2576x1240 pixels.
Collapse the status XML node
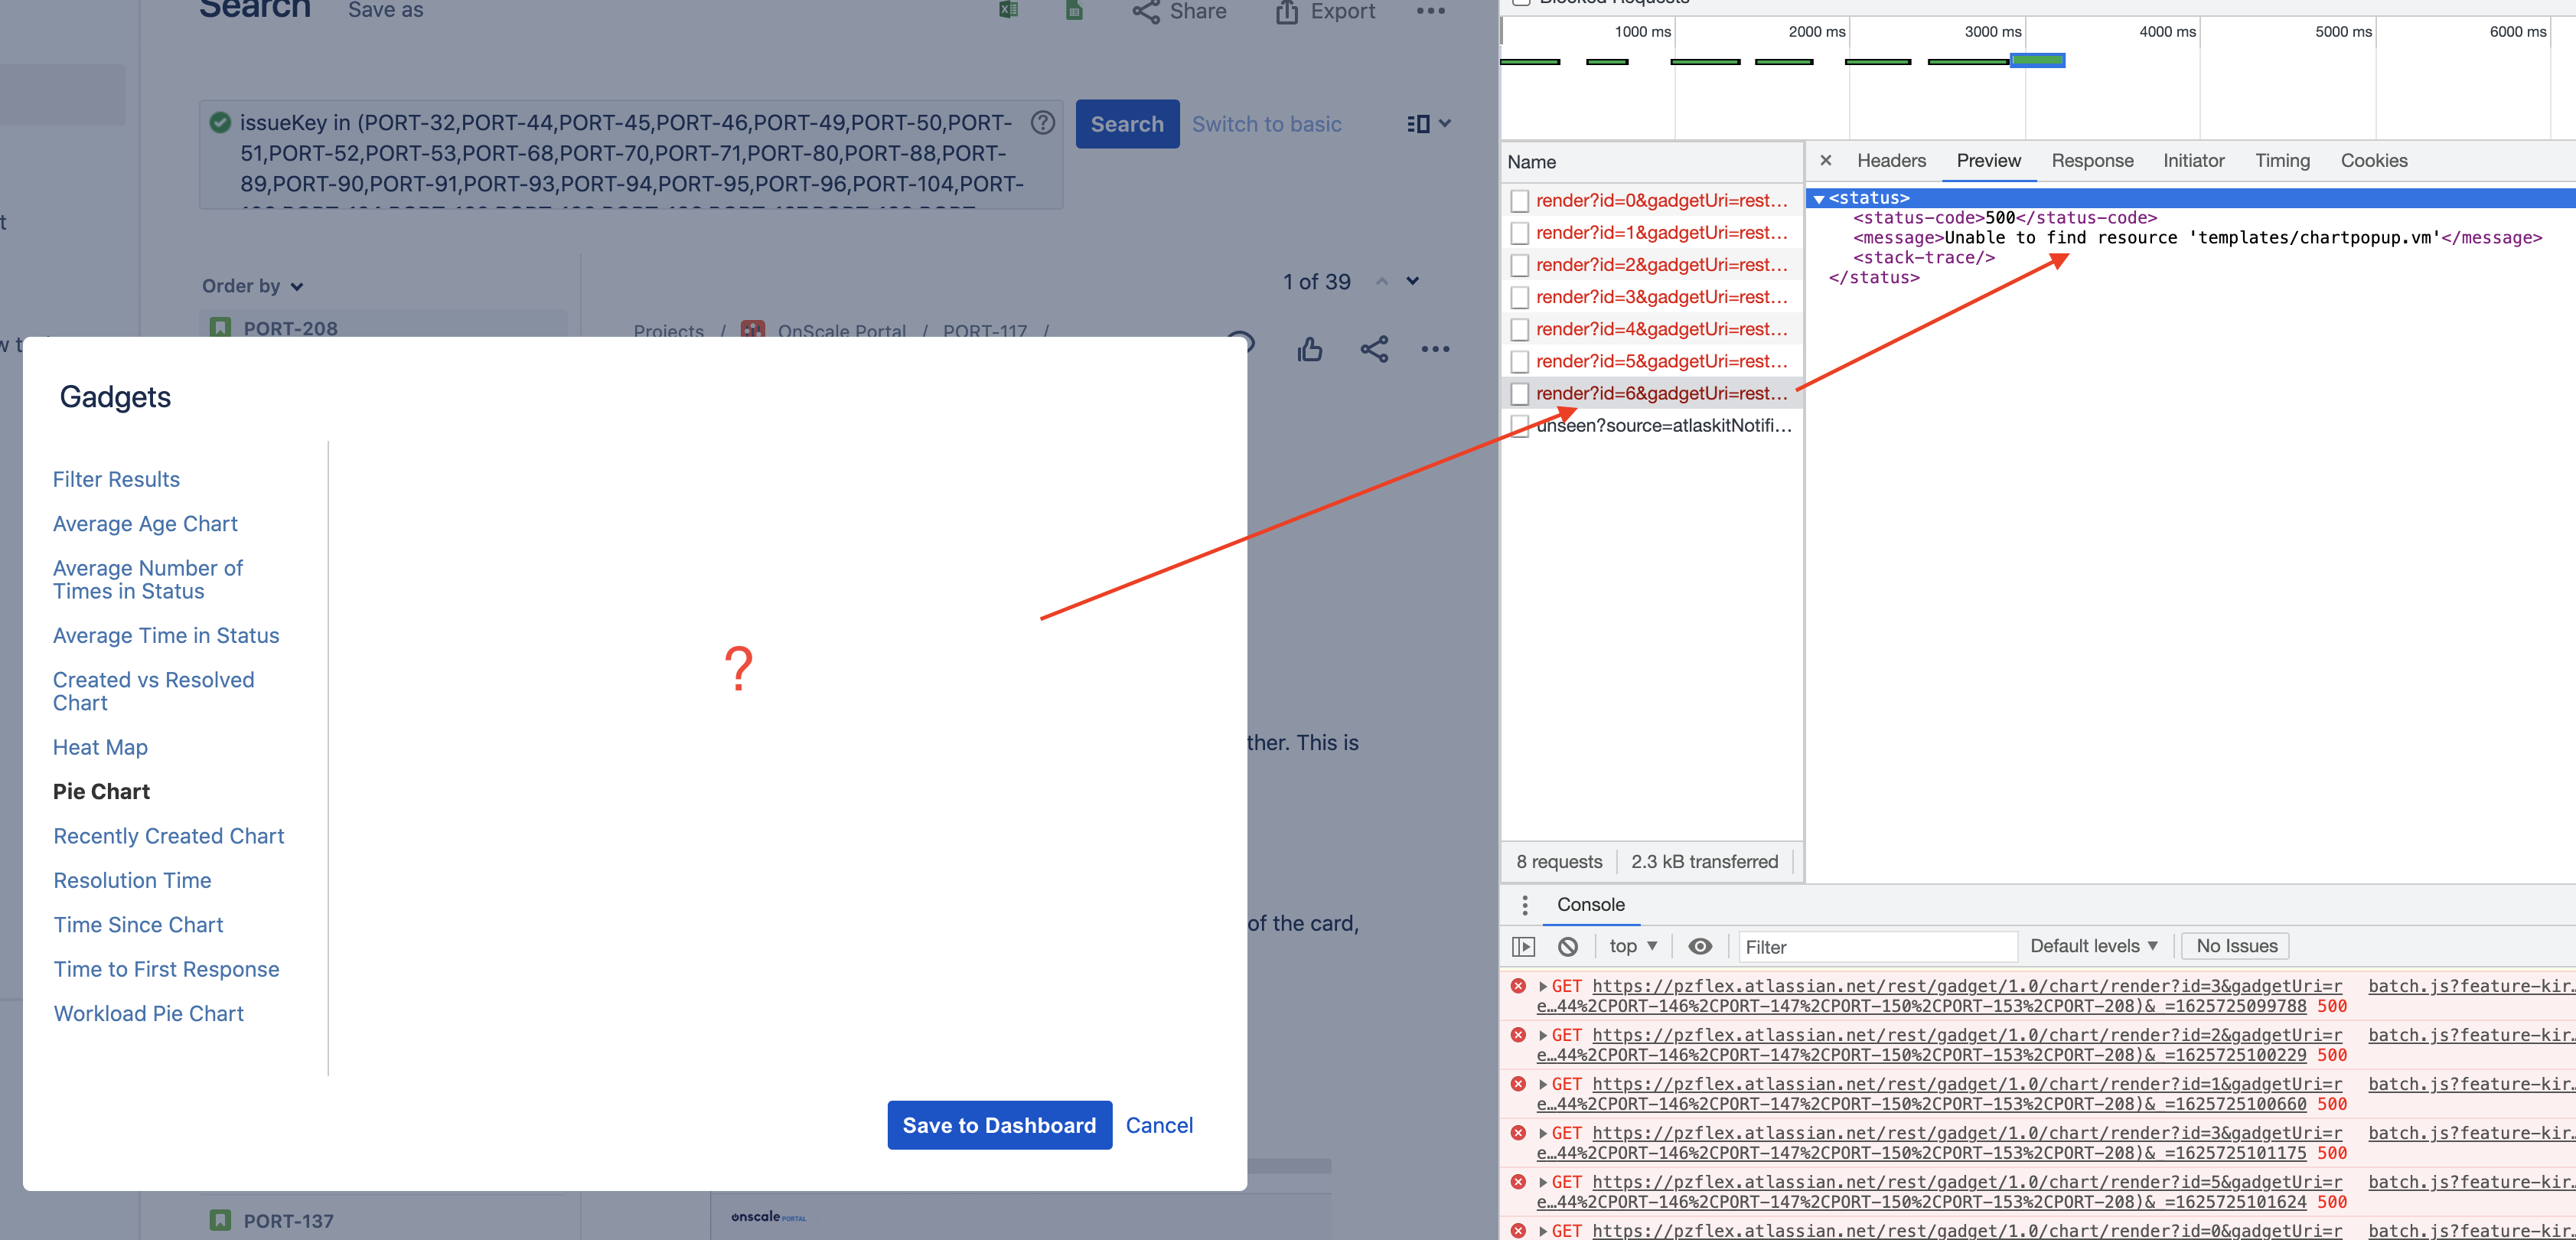coord(1819,199)
